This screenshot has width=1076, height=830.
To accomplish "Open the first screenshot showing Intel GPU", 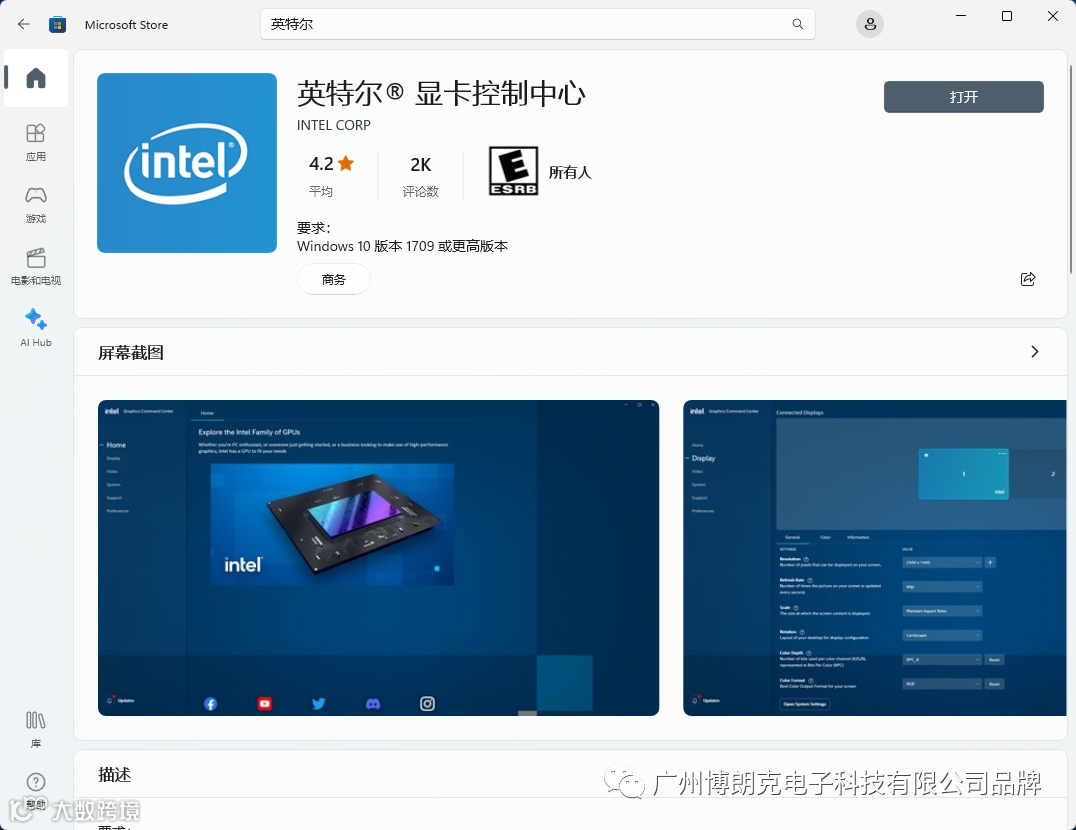I will [x=378, y=558].
